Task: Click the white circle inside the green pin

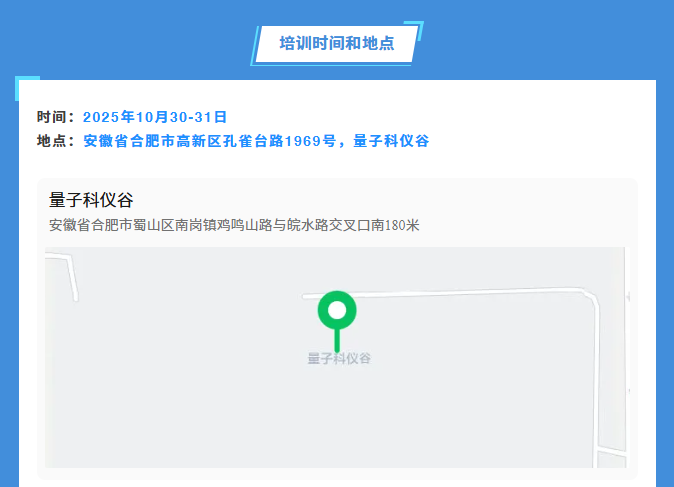Action: (337, 310)
